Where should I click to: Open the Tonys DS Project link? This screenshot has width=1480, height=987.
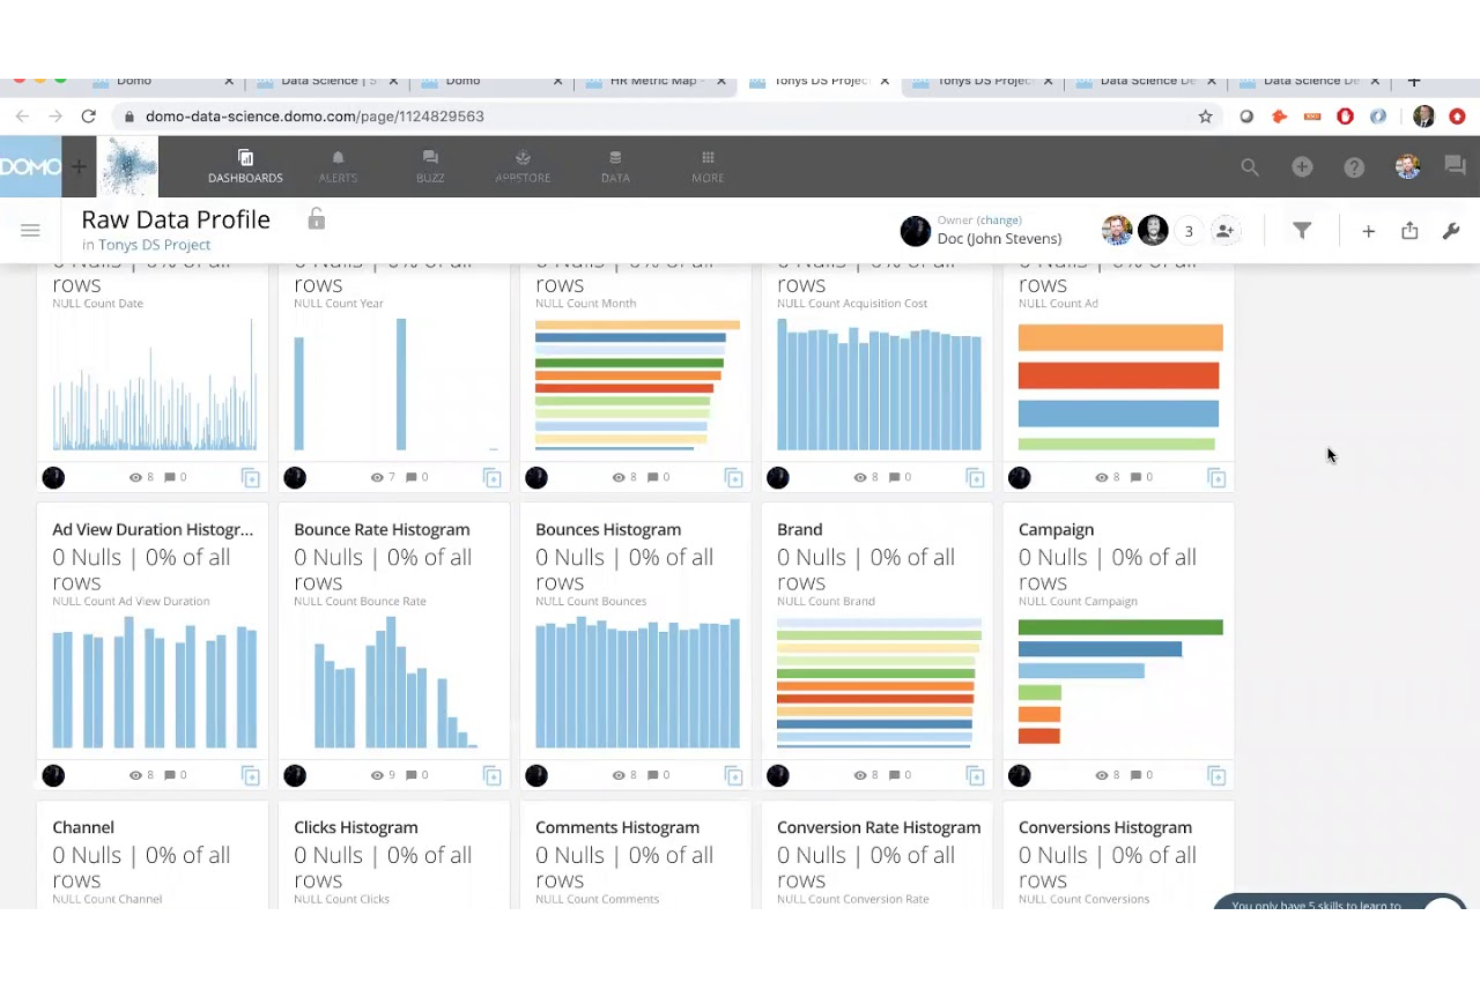click(x=154, y=244)
